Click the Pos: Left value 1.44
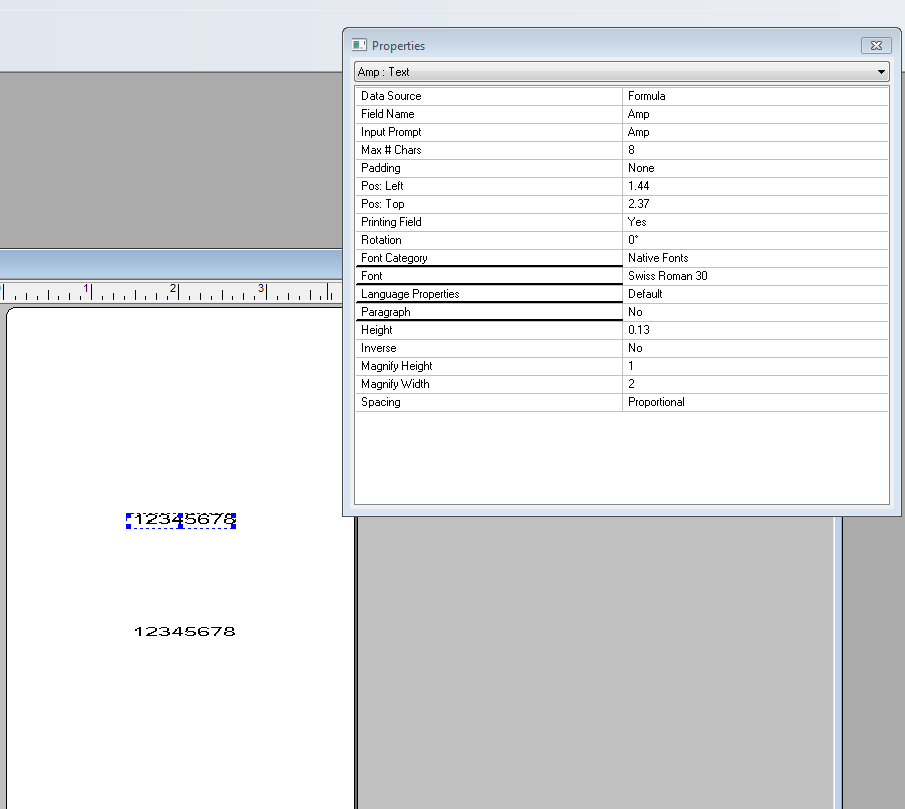This screenshot has width=905, height=809. (x=755, y=186)
